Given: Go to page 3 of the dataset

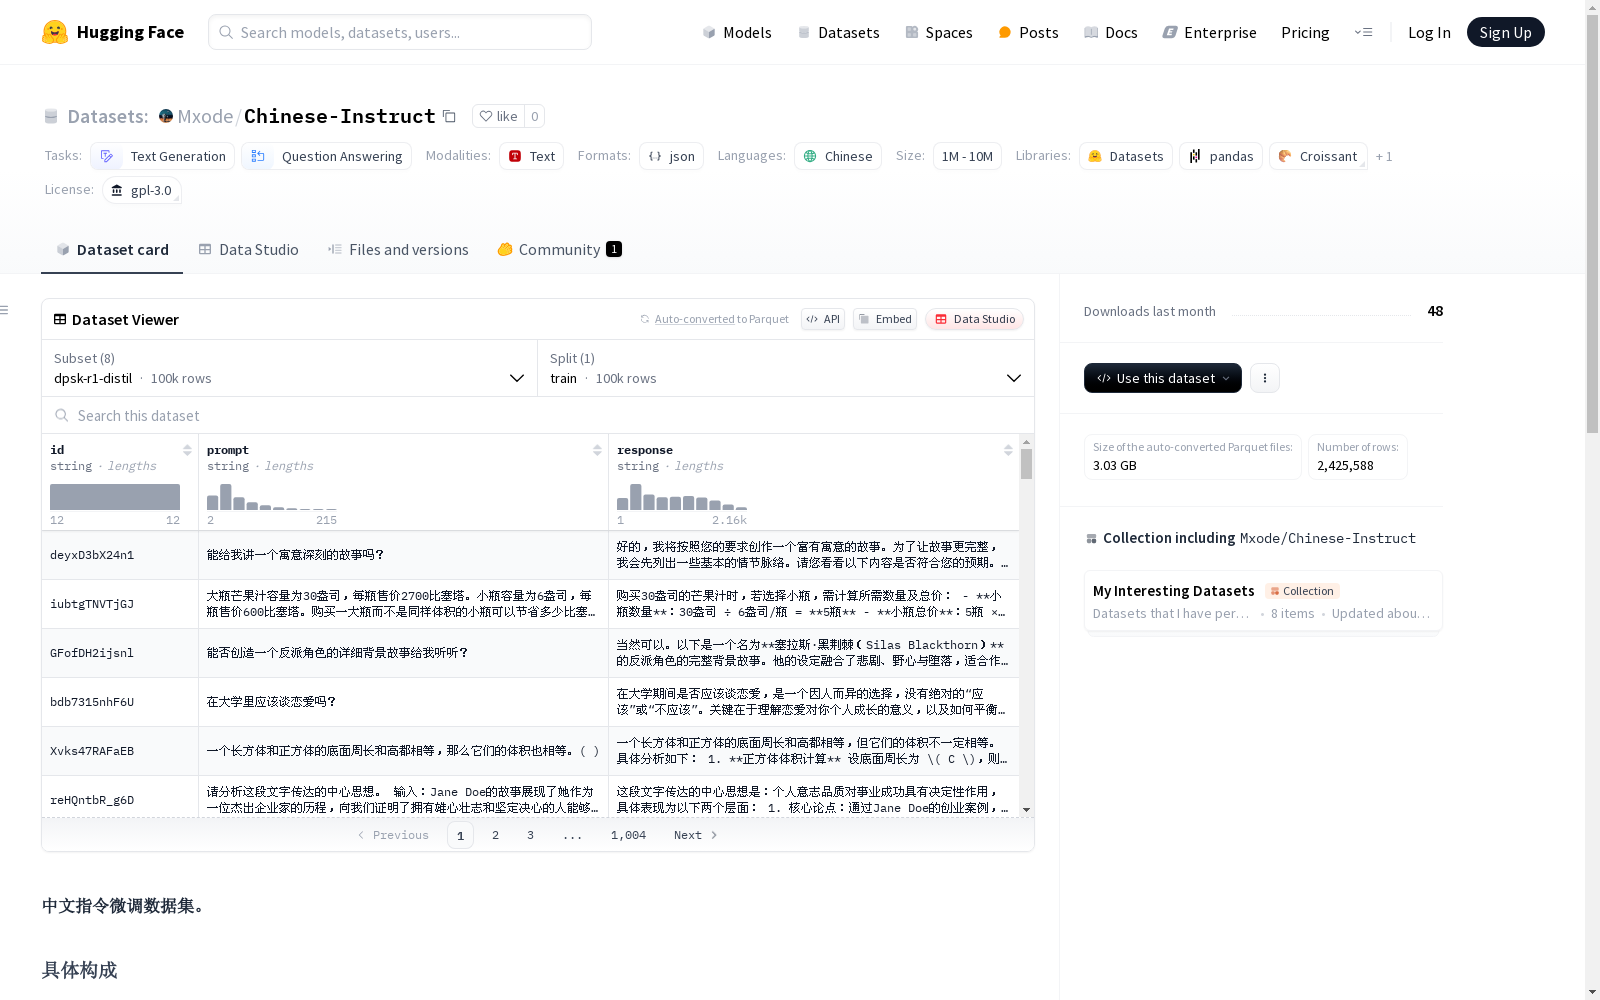Looking at the screenshot, I should (x=530, y=835).
